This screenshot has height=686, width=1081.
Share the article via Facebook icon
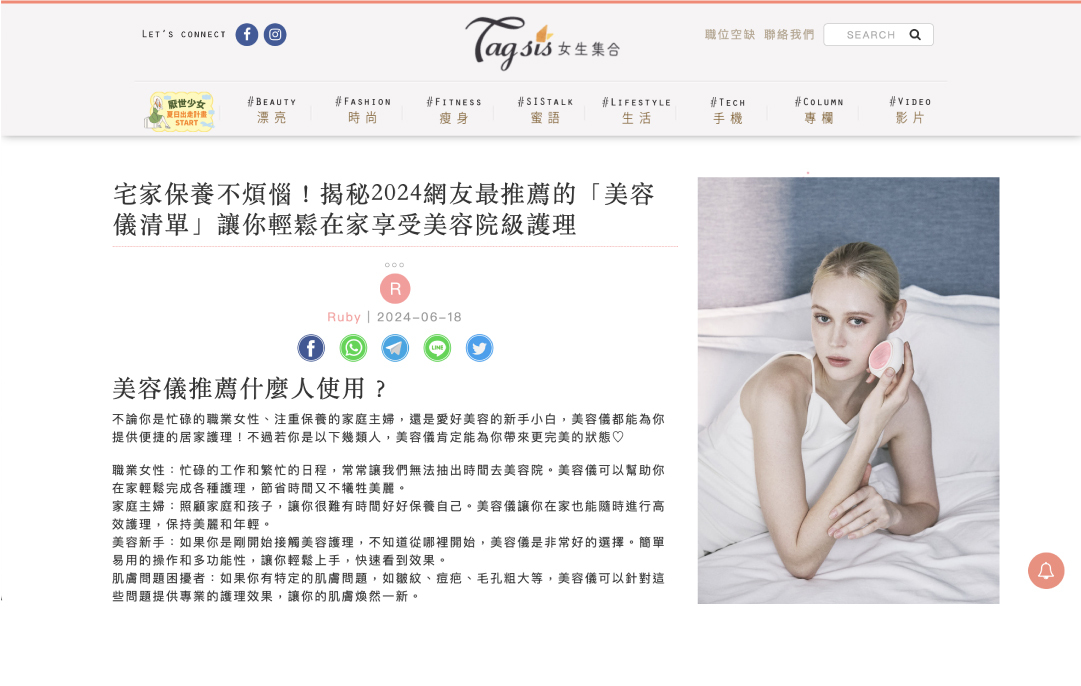(311, 348)
